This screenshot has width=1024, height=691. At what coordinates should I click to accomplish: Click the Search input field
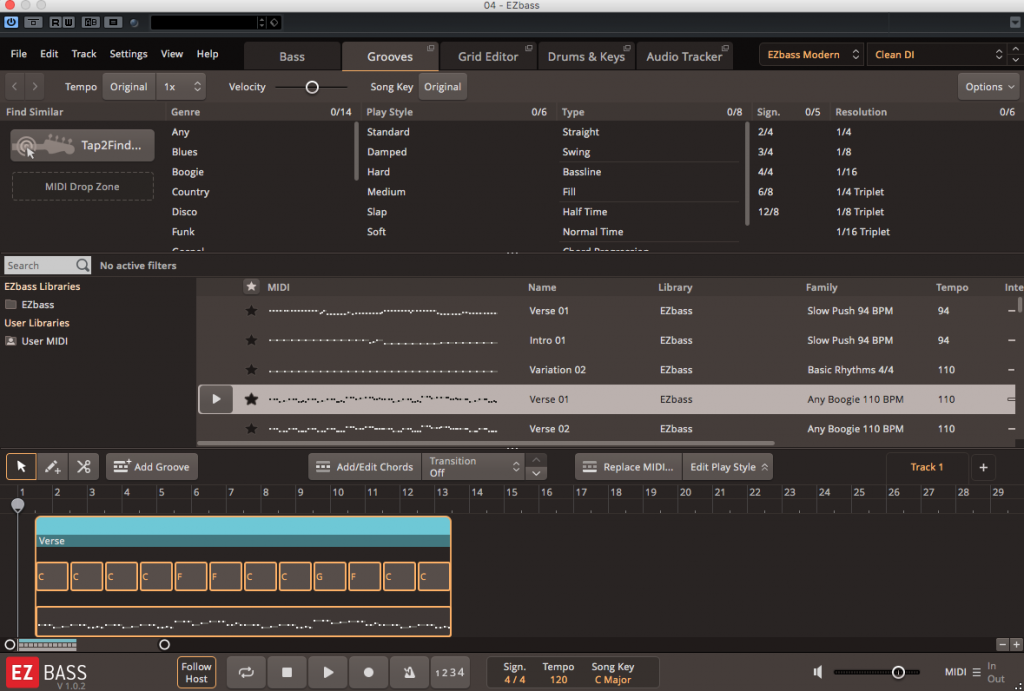(40, 265)
